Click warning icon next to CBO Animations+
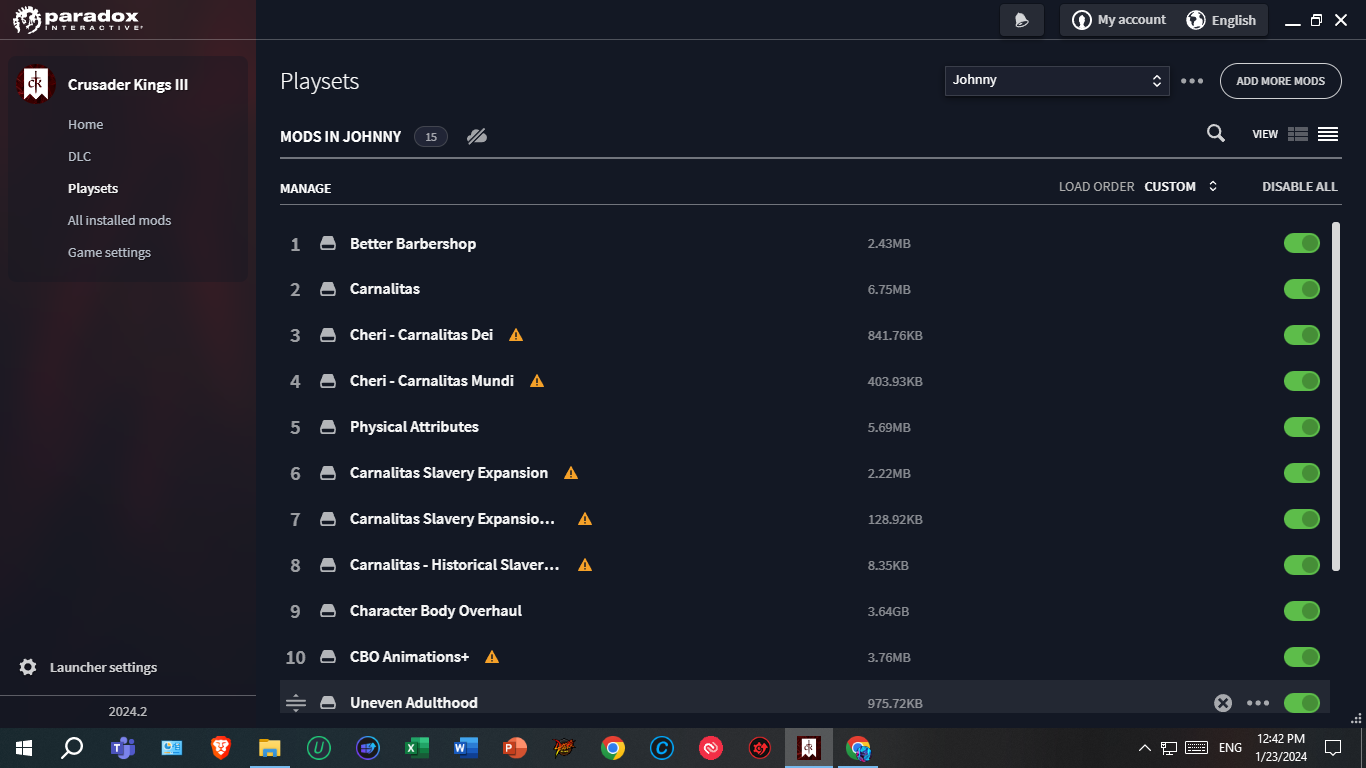The image size is (1366, 768). click(x=492, y=657)
